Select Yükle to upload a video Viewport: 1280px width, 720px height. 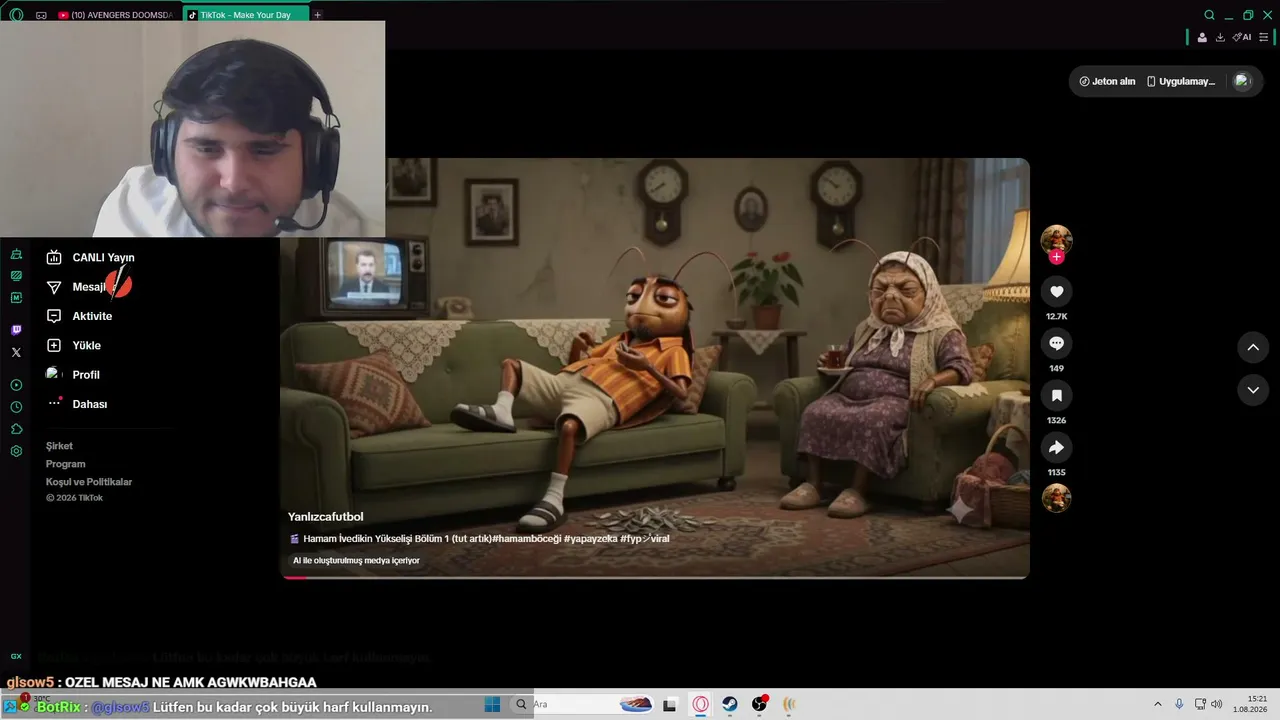[x=74, y=345]
